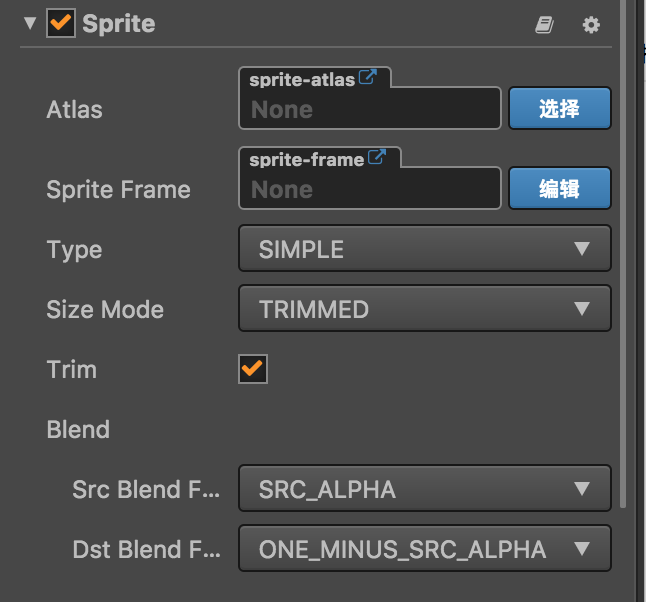This screenshot has height=602, width=646.
Task: Collapse the Sprite component section triangle
Action: [29, 24]
